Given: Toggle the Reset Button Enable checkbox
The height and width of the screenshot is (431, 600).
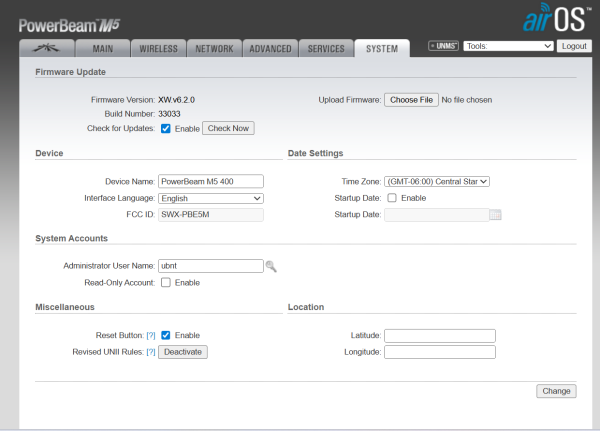Looking at the screenshot, I should point(166,335).
